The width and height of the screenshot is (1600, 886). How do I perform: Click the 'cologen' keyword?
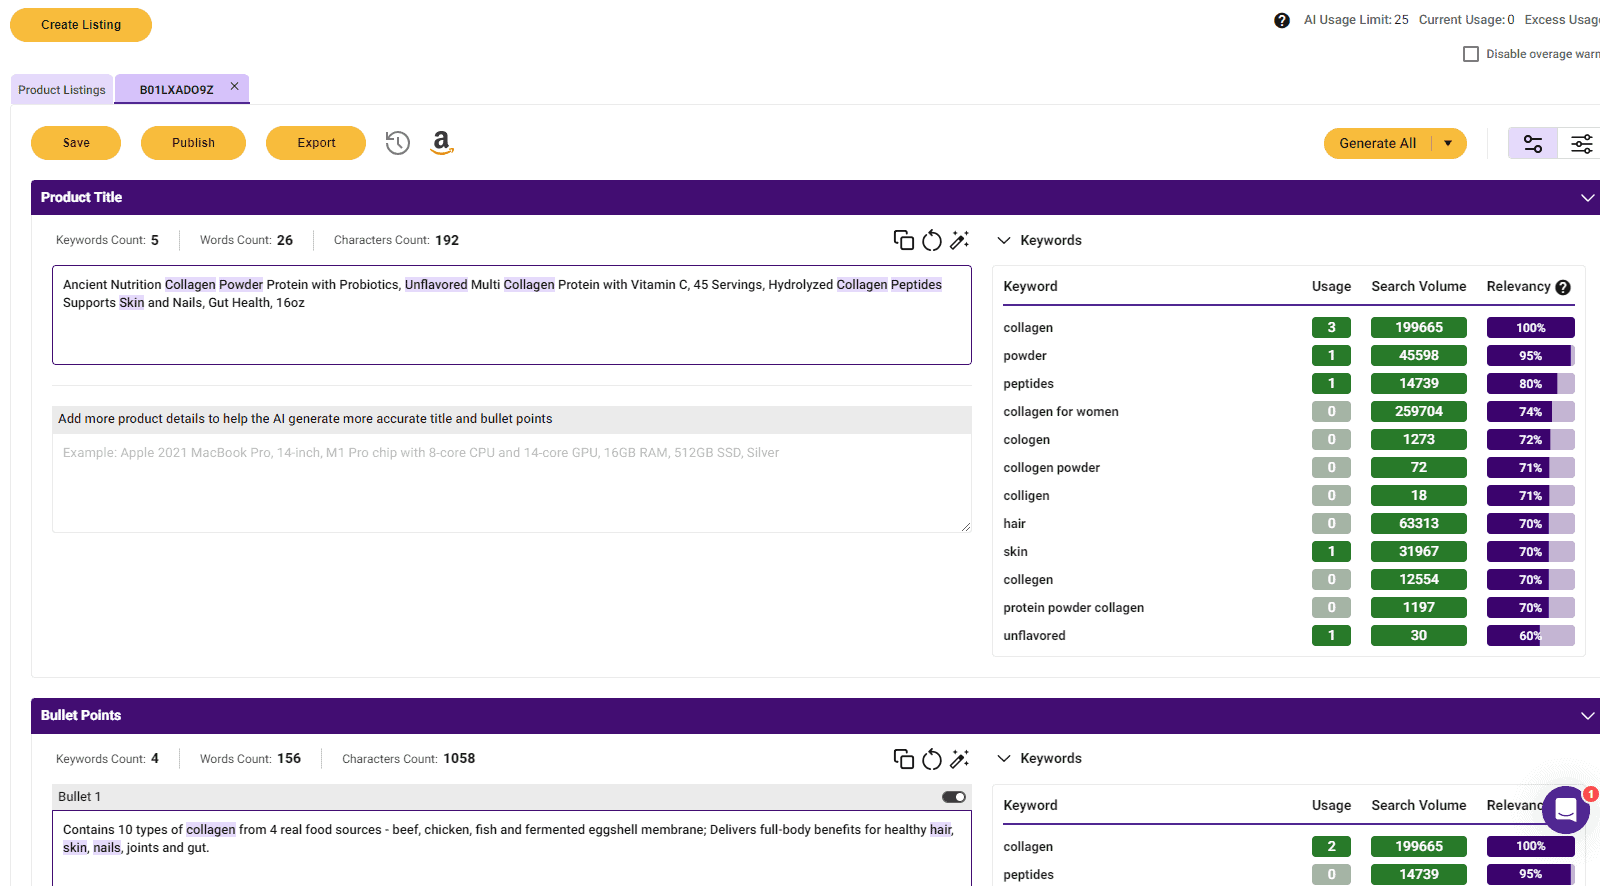coord(1026,440)
